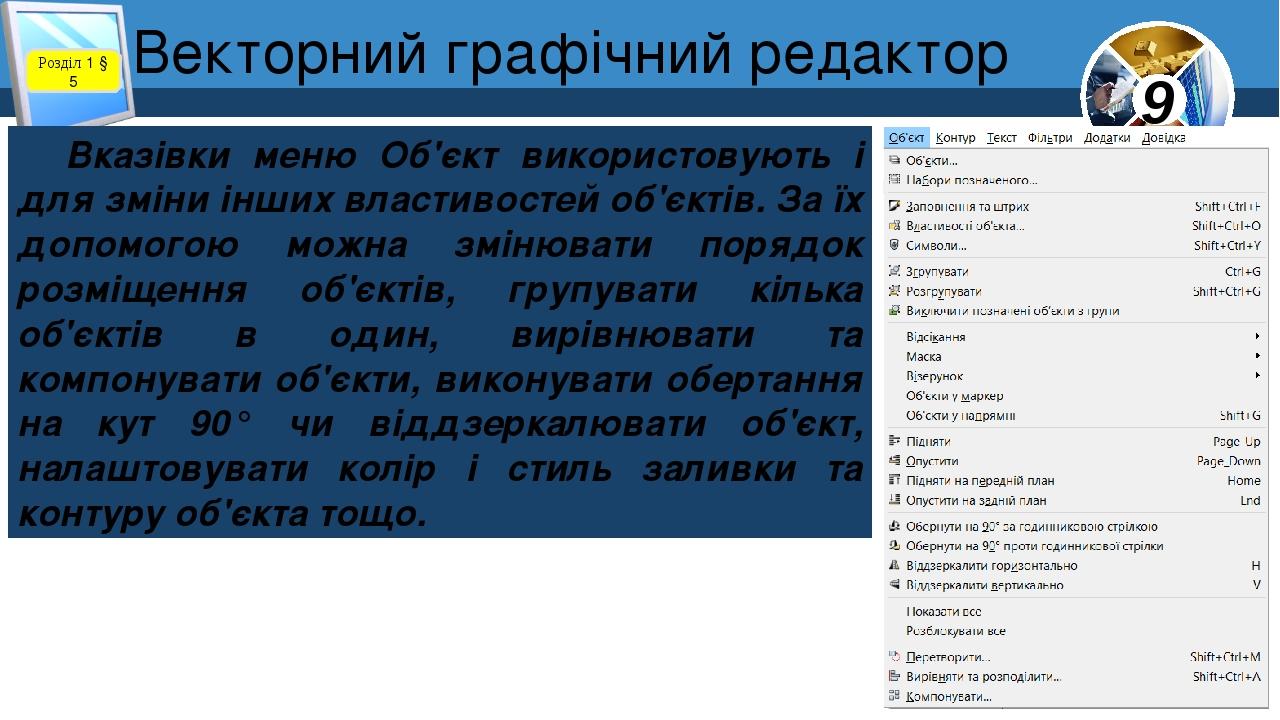Open Компонувати... via its grid icon
This screenshot has height=720, width=1280.
pos(894,696)
